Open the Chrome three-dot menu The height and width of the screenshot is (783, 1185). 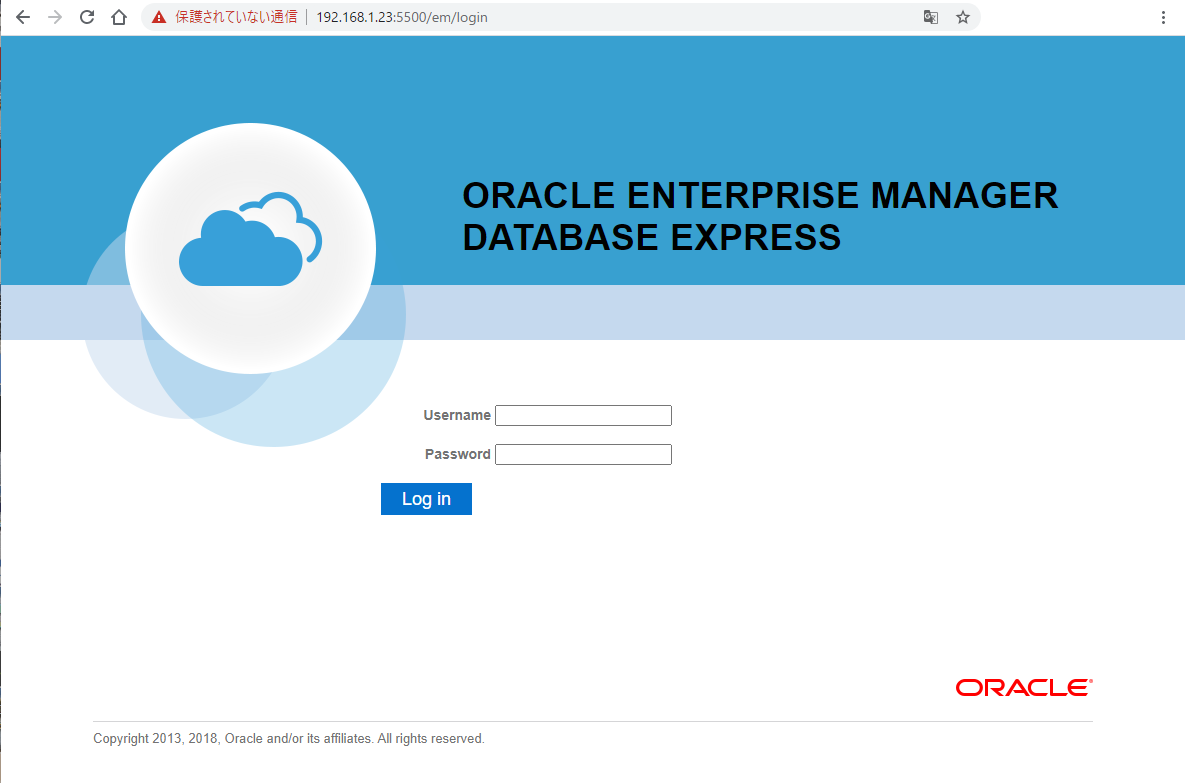1163,17
